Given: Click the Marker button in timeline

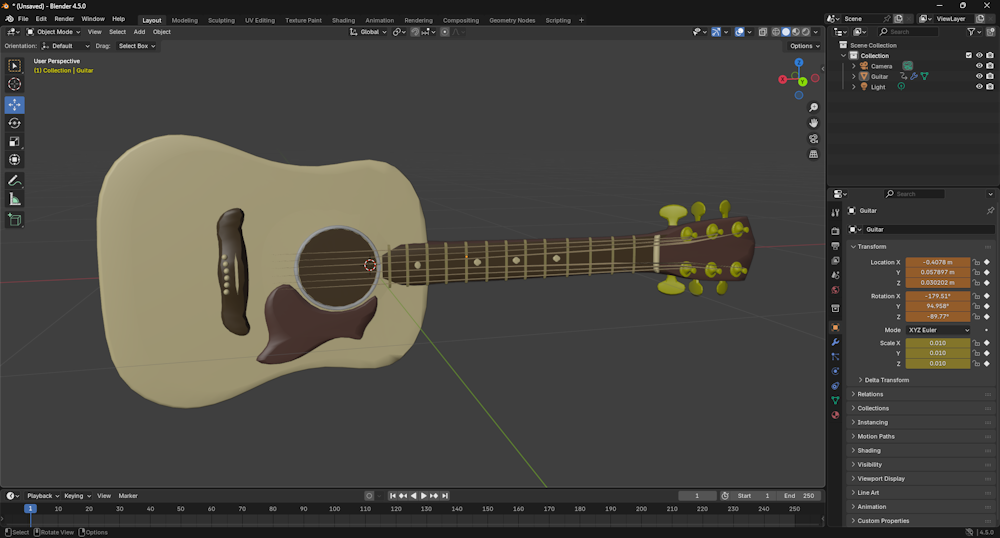Looking at the screenshot, I should pos(128,496).
